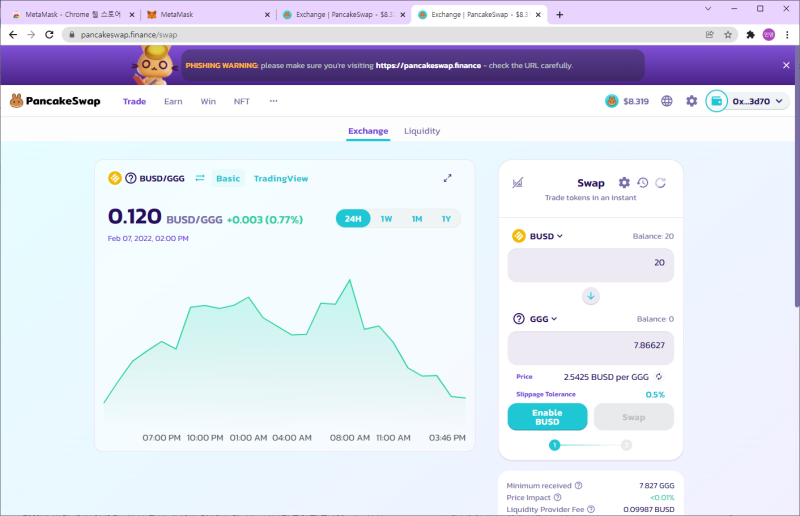The image size is (800, 516).
Task: Click the BUSD amount input field
Action: [591, 265]
